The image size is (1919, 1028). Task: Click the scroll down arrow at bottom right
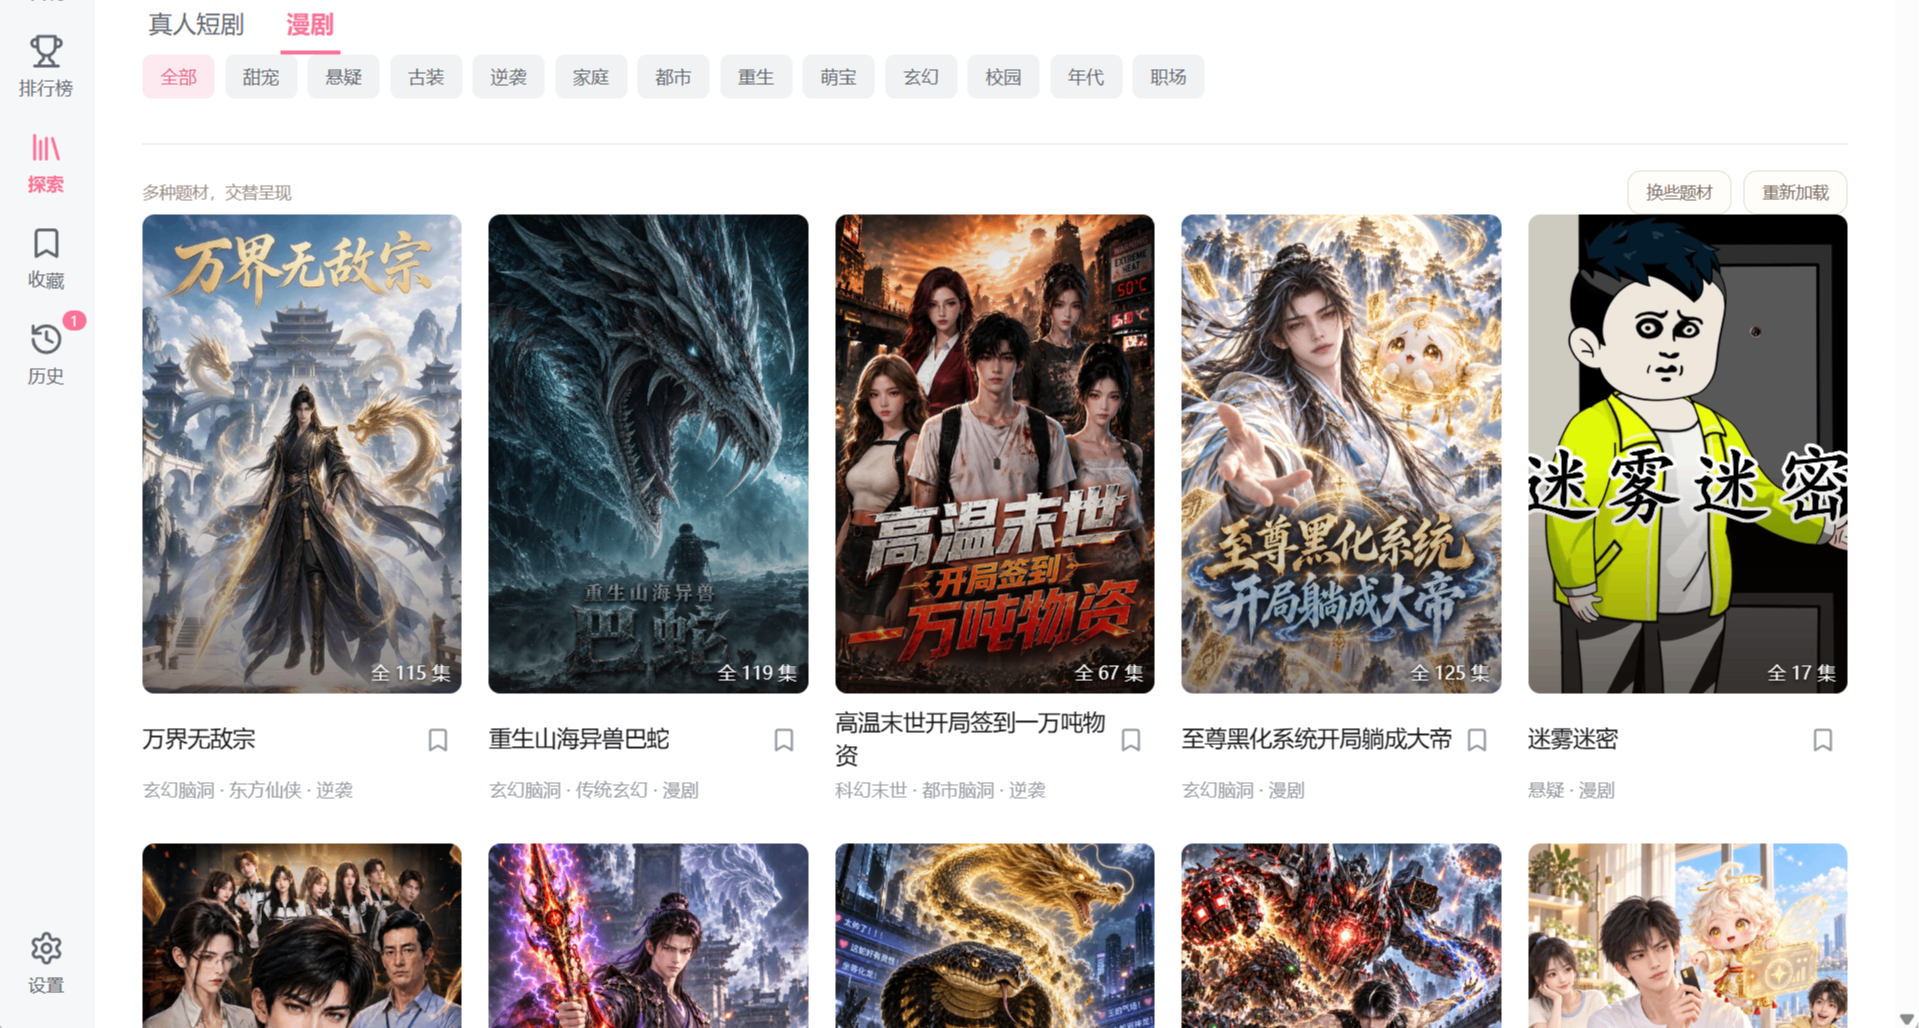[x=1906, y=1018]
